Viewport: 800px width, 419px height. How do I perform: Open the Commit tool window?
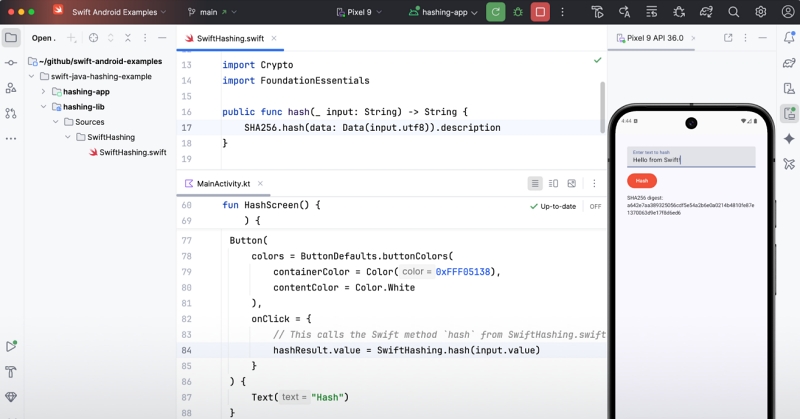click(x=11, y=62)
